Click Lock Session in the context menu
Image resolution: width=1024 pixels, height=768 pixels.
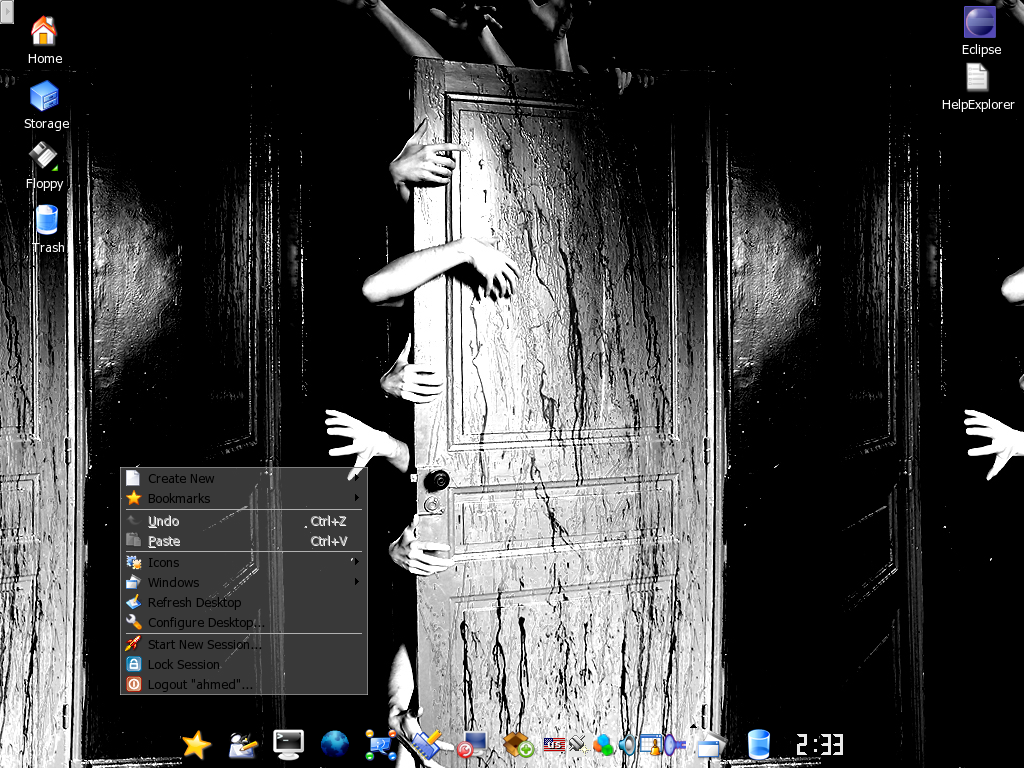point(183,664)
